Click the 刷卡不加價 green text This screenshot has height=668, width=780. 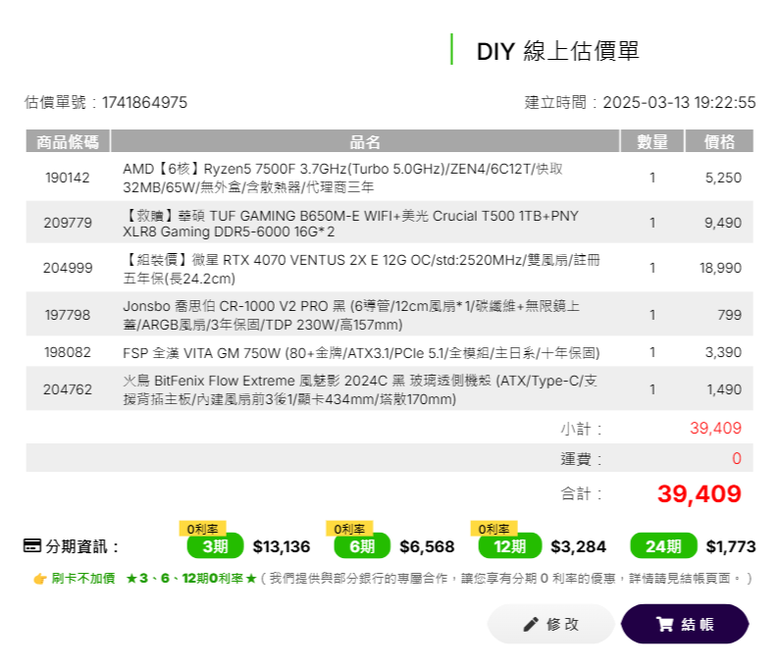[83, 578]
